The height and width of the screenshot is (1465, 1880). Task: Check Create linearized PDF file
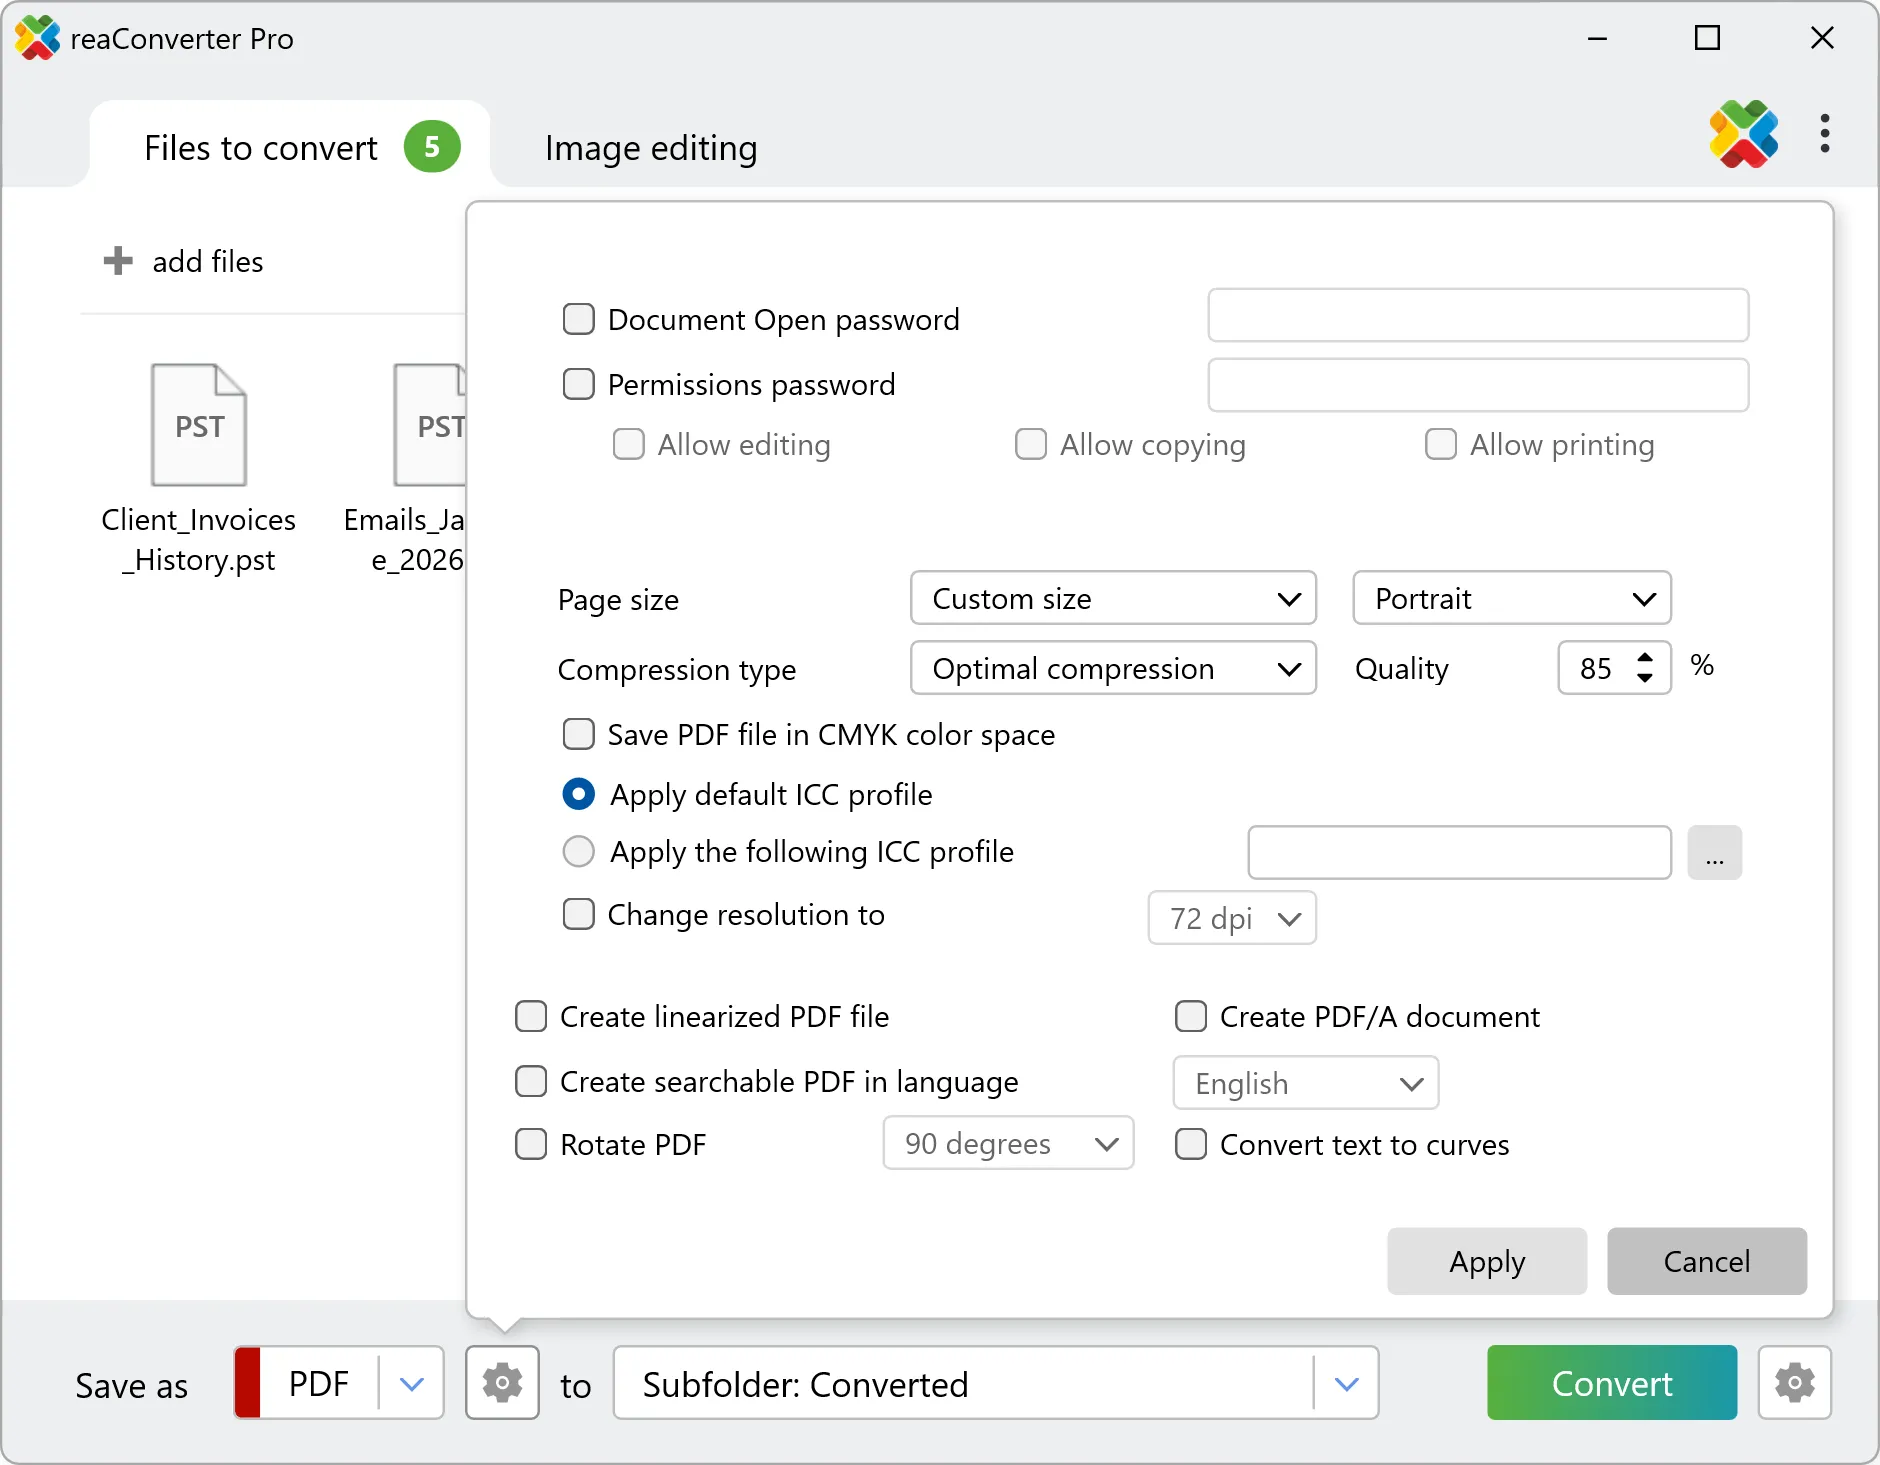click(530, 1016)
